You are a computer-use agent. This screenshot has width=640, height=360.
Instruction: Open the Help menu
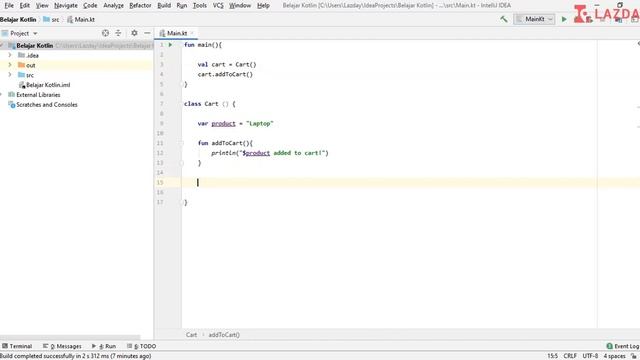[x=263, y=6]
